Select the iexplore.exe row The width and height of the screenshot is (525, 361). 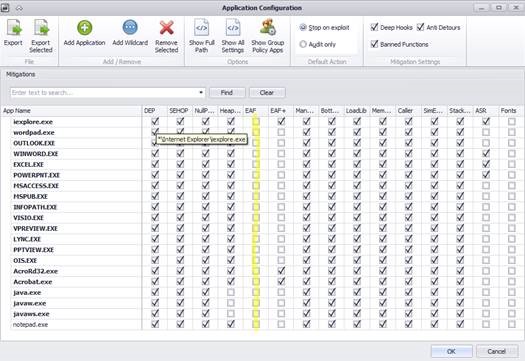coord(267,122)
